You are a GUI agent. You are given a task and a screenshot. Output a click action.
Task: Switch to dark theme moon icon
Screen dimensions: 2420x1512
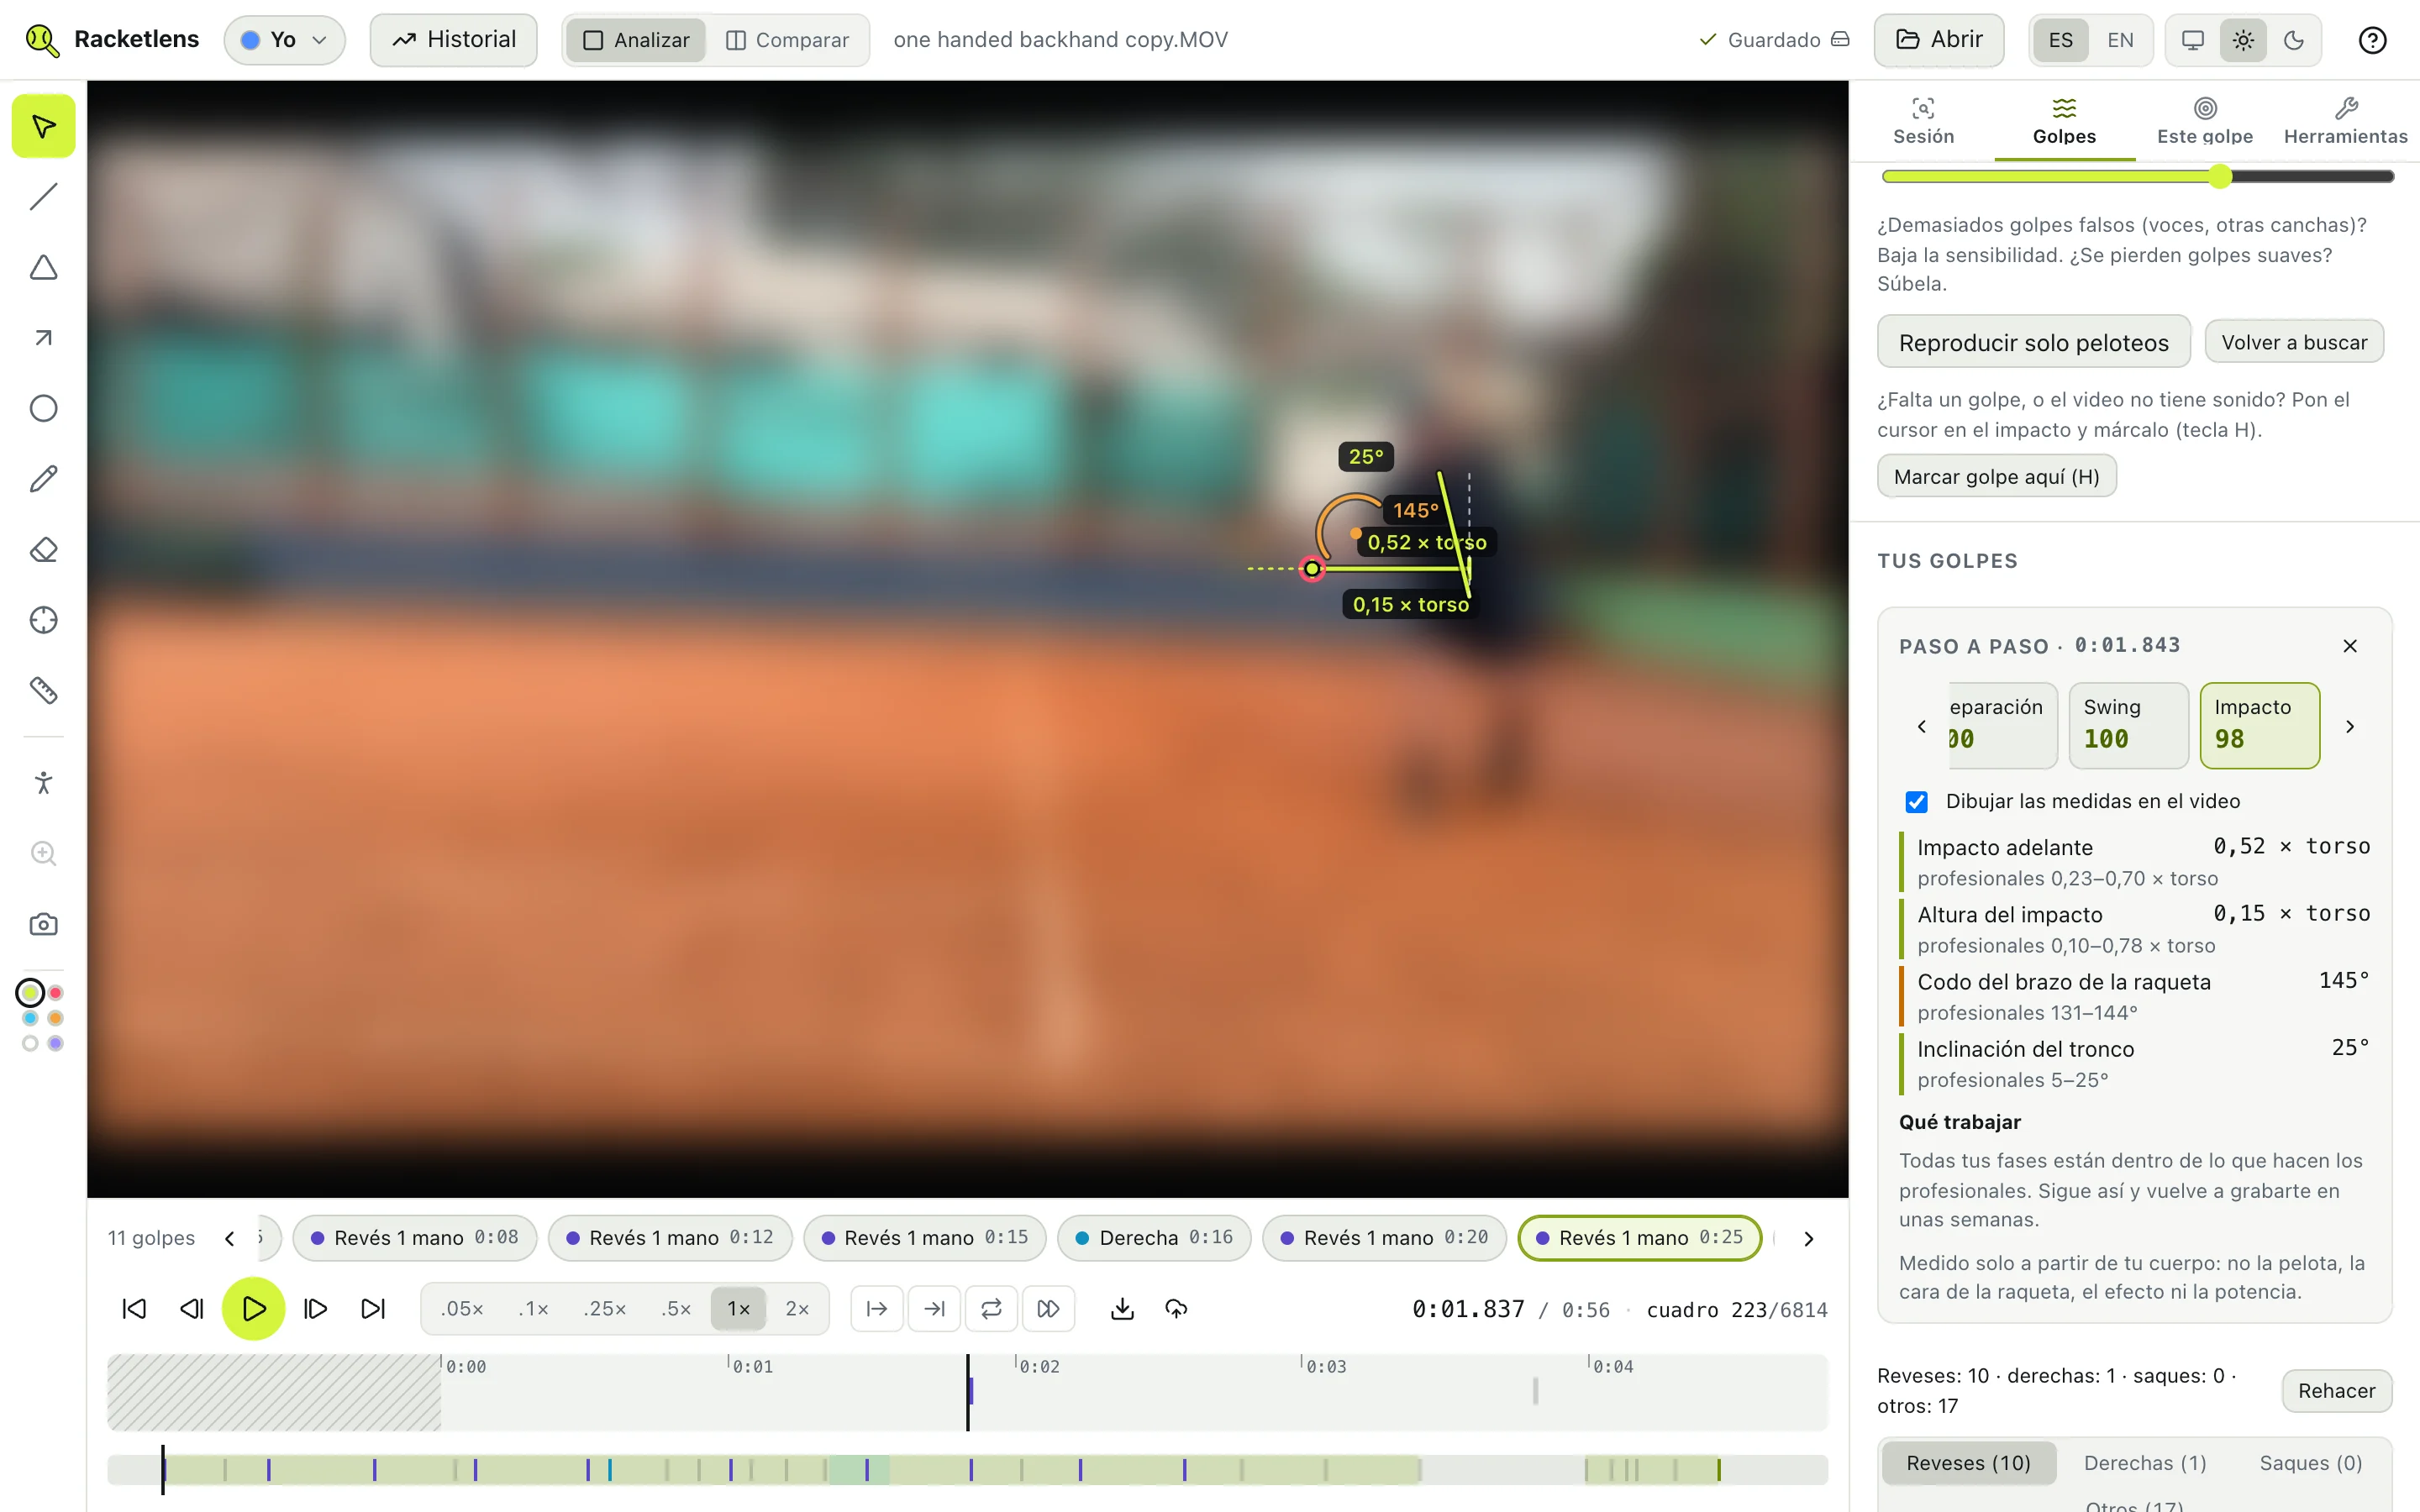[2293, 40]
